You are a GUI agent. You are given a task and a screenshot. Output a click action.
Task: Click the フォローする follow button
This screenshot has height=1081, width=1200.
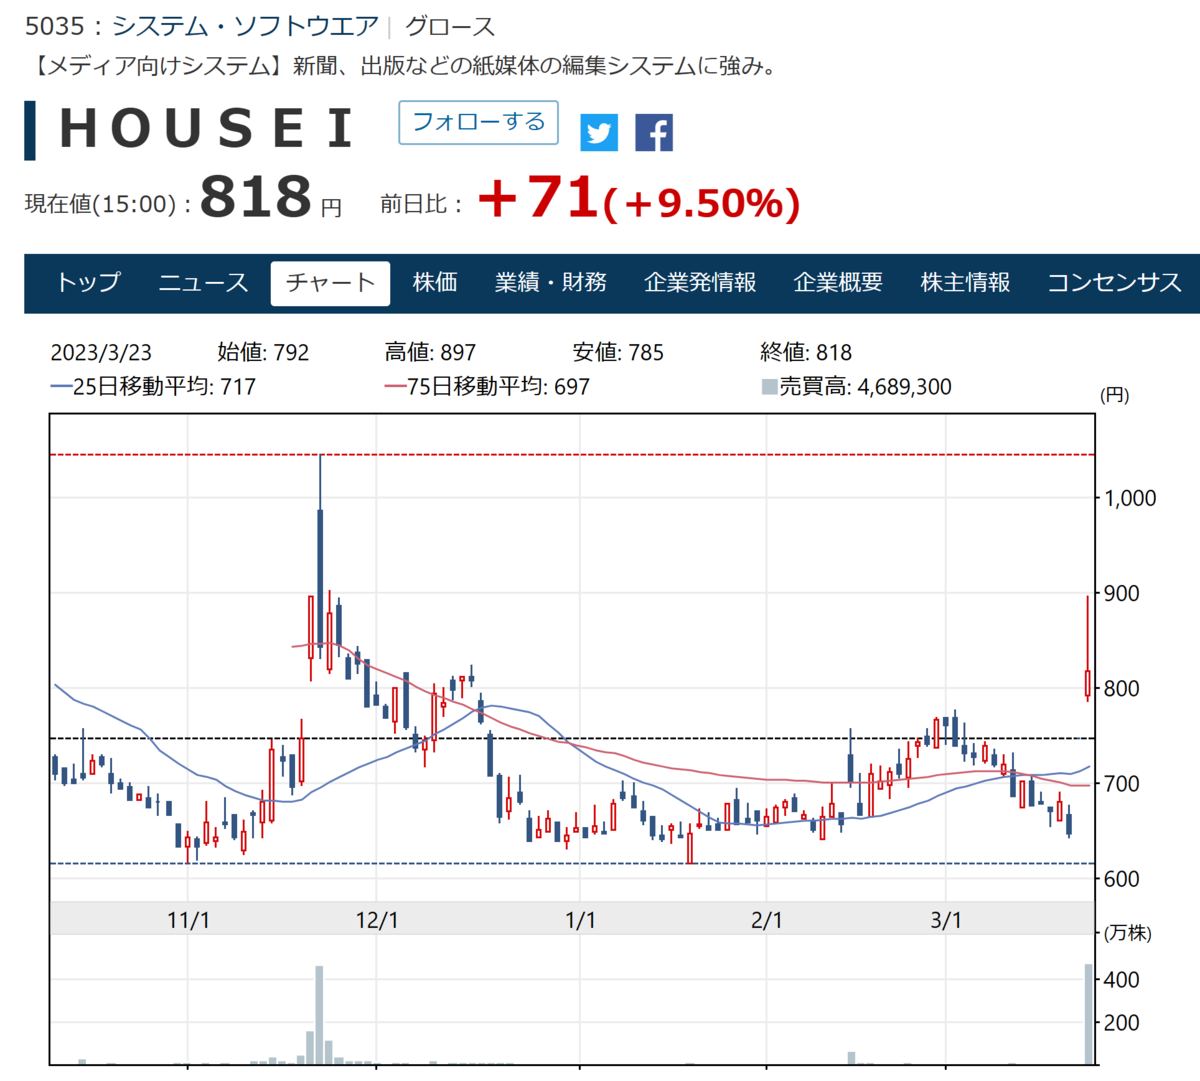[478, 122]
